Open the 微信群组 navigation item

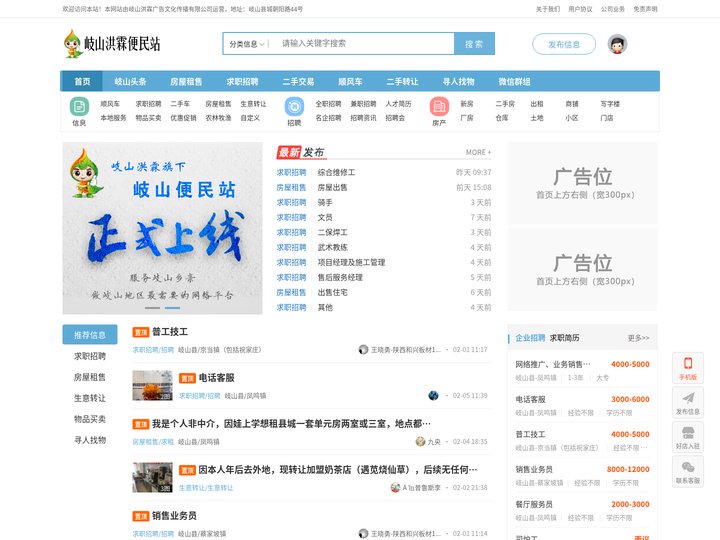pyautogui.click(x=514, y=81)
